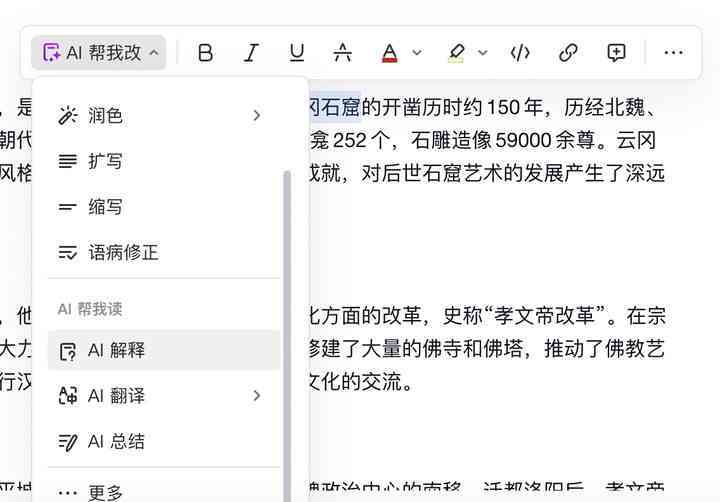Click text "开凿历时约 150 年"
This screenshot has width=720, height=502.
(462, 107)
